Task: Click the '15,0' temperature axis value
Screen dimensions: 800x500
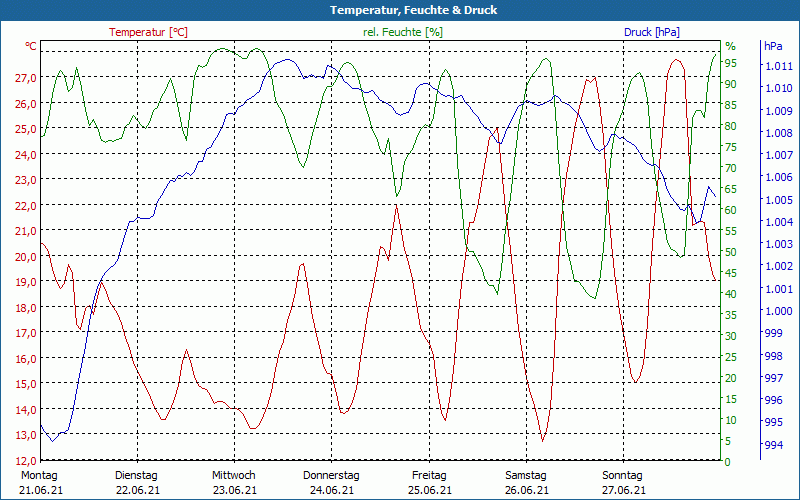Action: pyautogui.click(x=26, y=384)
